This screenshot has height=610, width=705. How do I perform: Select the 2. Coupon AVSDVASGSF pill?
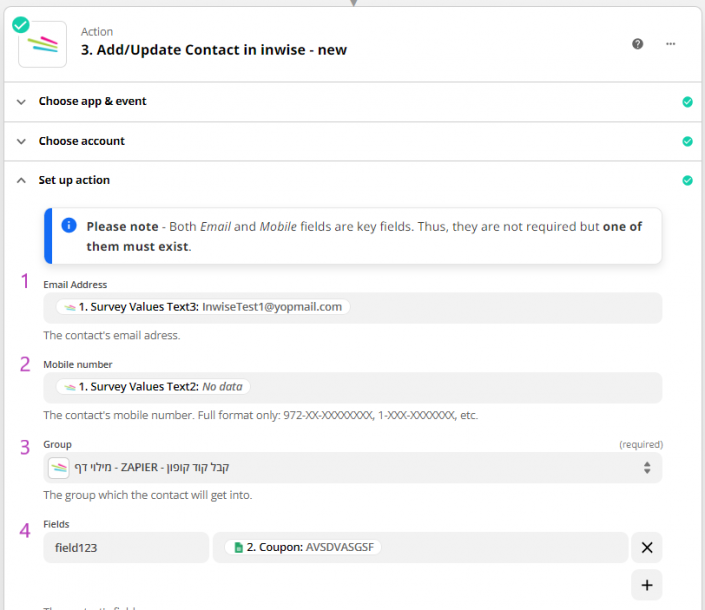tap(303, 547)
